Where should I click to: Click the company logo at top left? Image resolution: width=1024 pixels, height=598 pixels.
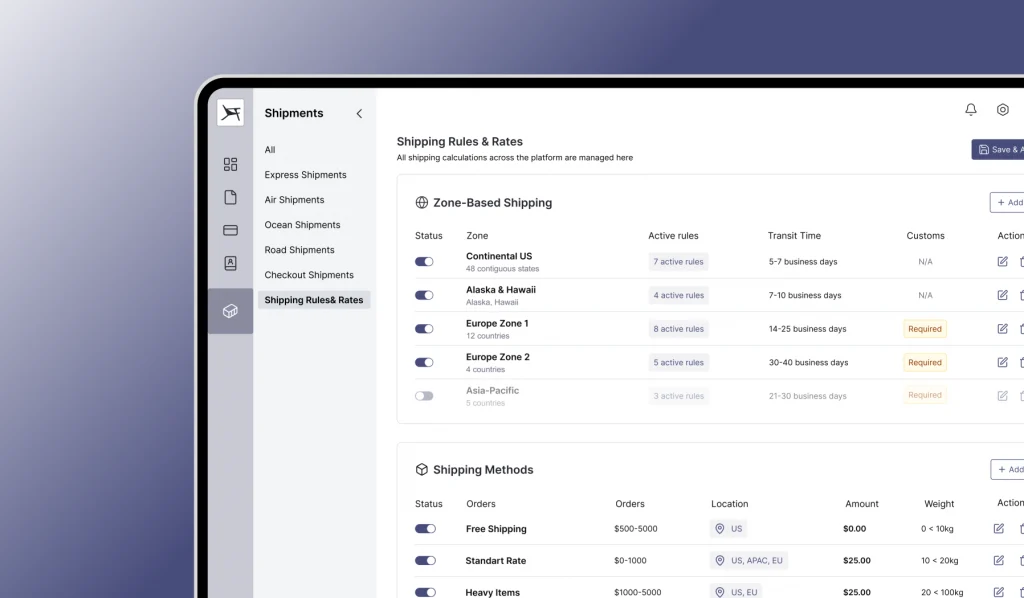(231, 113)
